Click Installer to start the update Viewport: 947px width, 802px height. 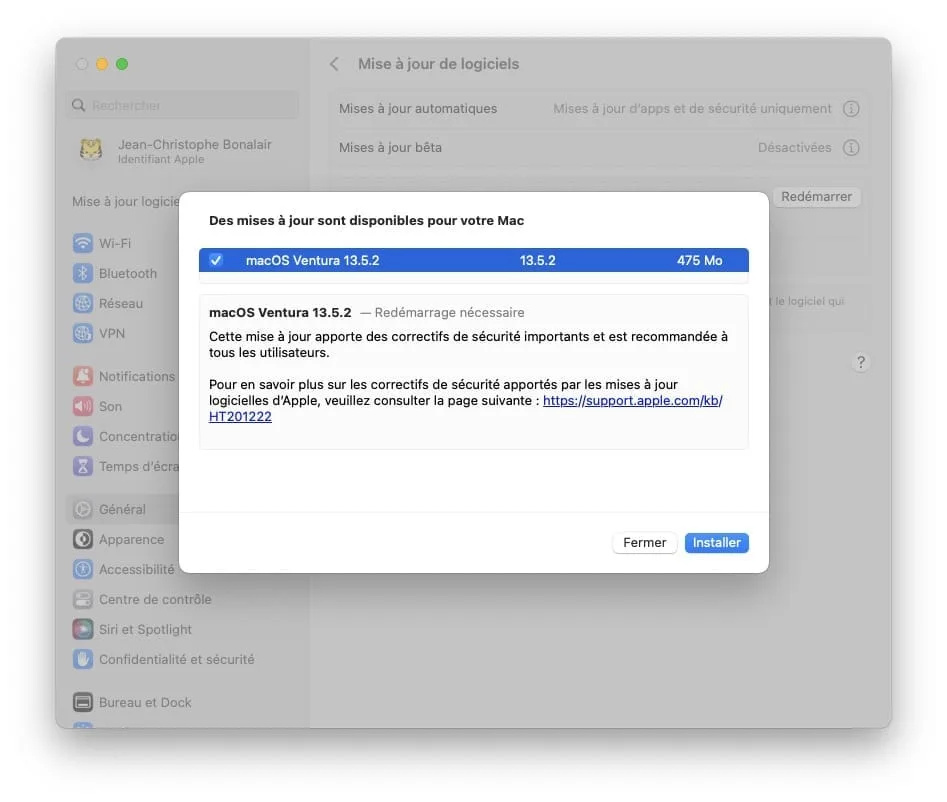click(716, 542)
